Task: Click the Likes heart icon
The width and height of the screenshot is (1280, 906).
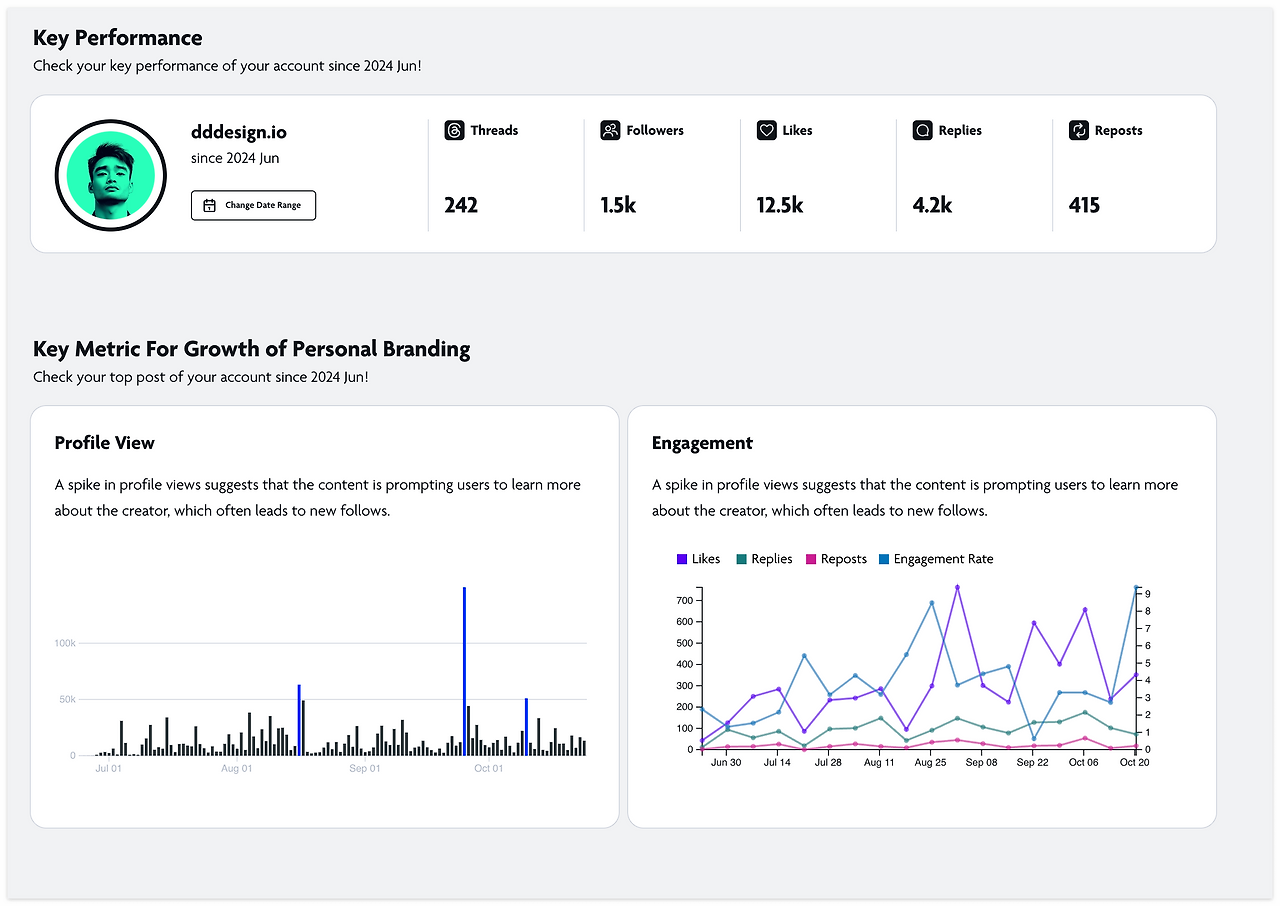Action: coord(766,130)
